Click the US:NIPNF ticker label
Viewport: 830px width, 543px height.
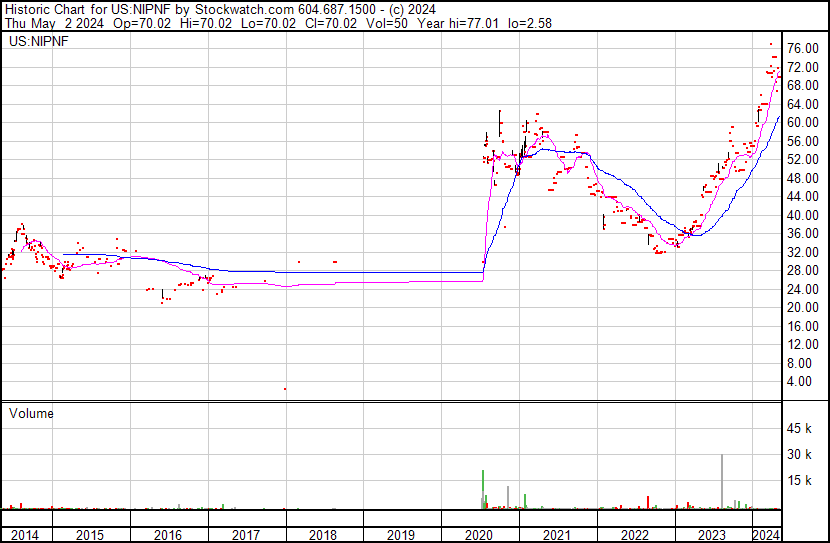37,42
